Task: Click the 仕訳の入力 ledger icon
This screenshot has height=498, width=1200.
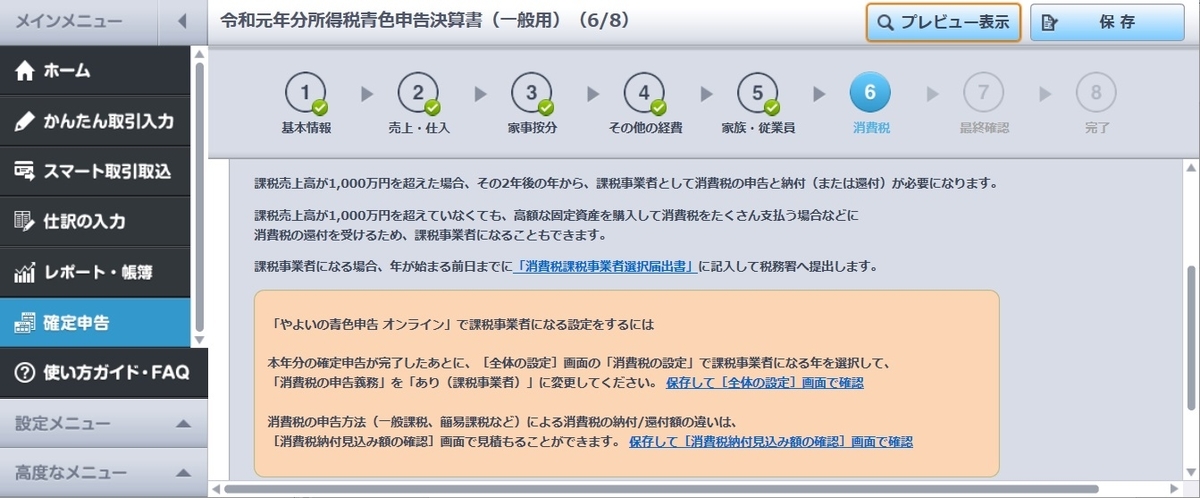Action: point(24,221)
